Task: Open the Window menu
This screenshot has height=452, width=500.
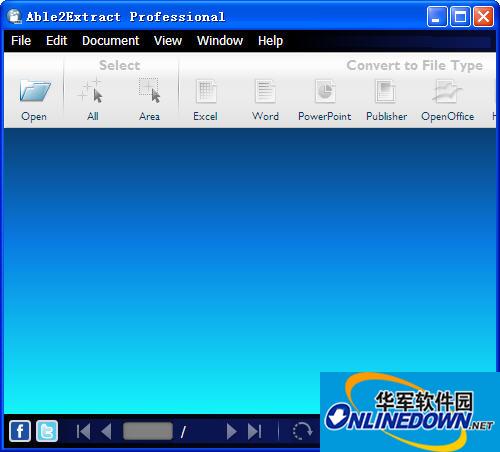Action: (220, 41)
